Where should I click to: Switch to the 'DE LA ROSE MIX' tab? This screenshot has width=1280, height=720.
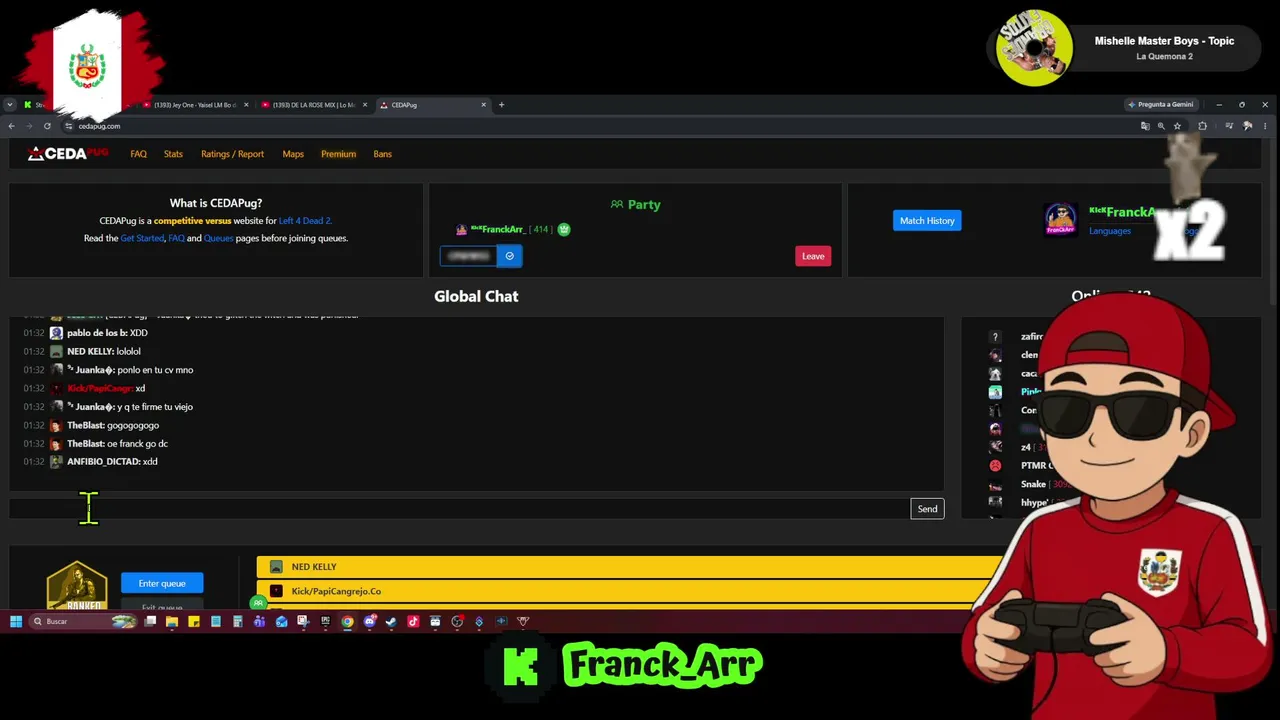314,105
